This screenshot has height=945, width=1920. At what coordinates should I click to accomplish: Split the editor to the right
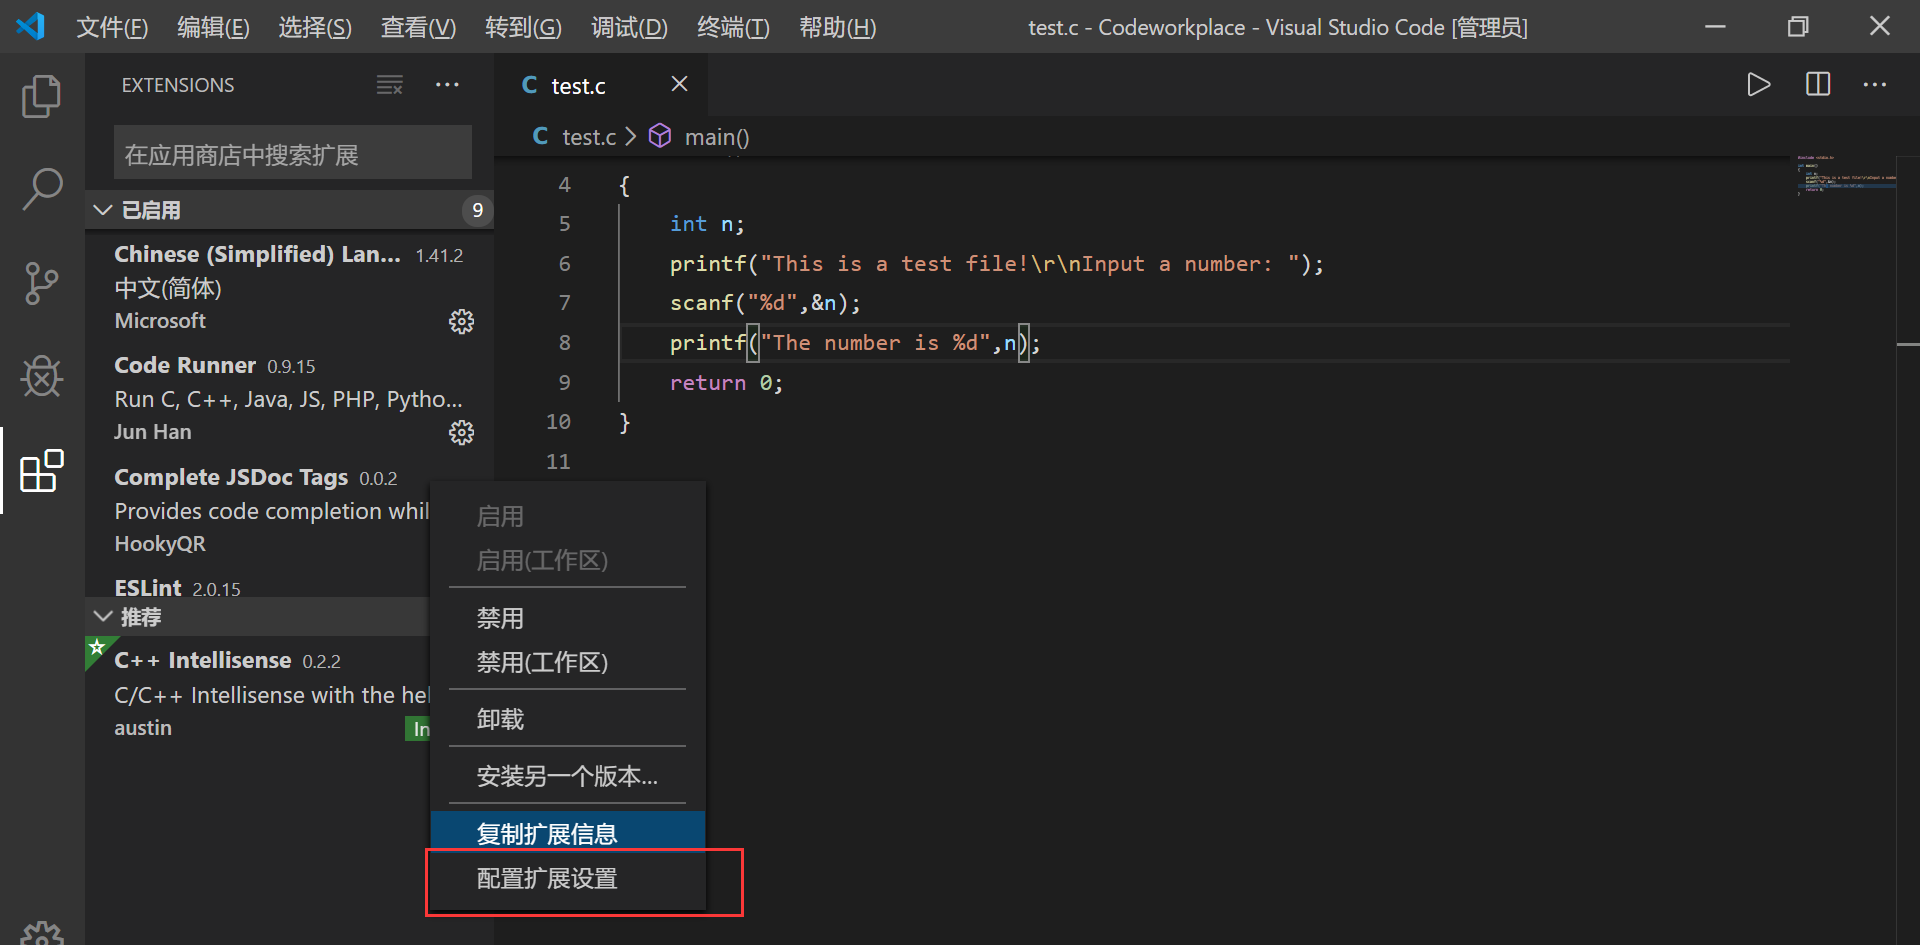[1818, 85]
